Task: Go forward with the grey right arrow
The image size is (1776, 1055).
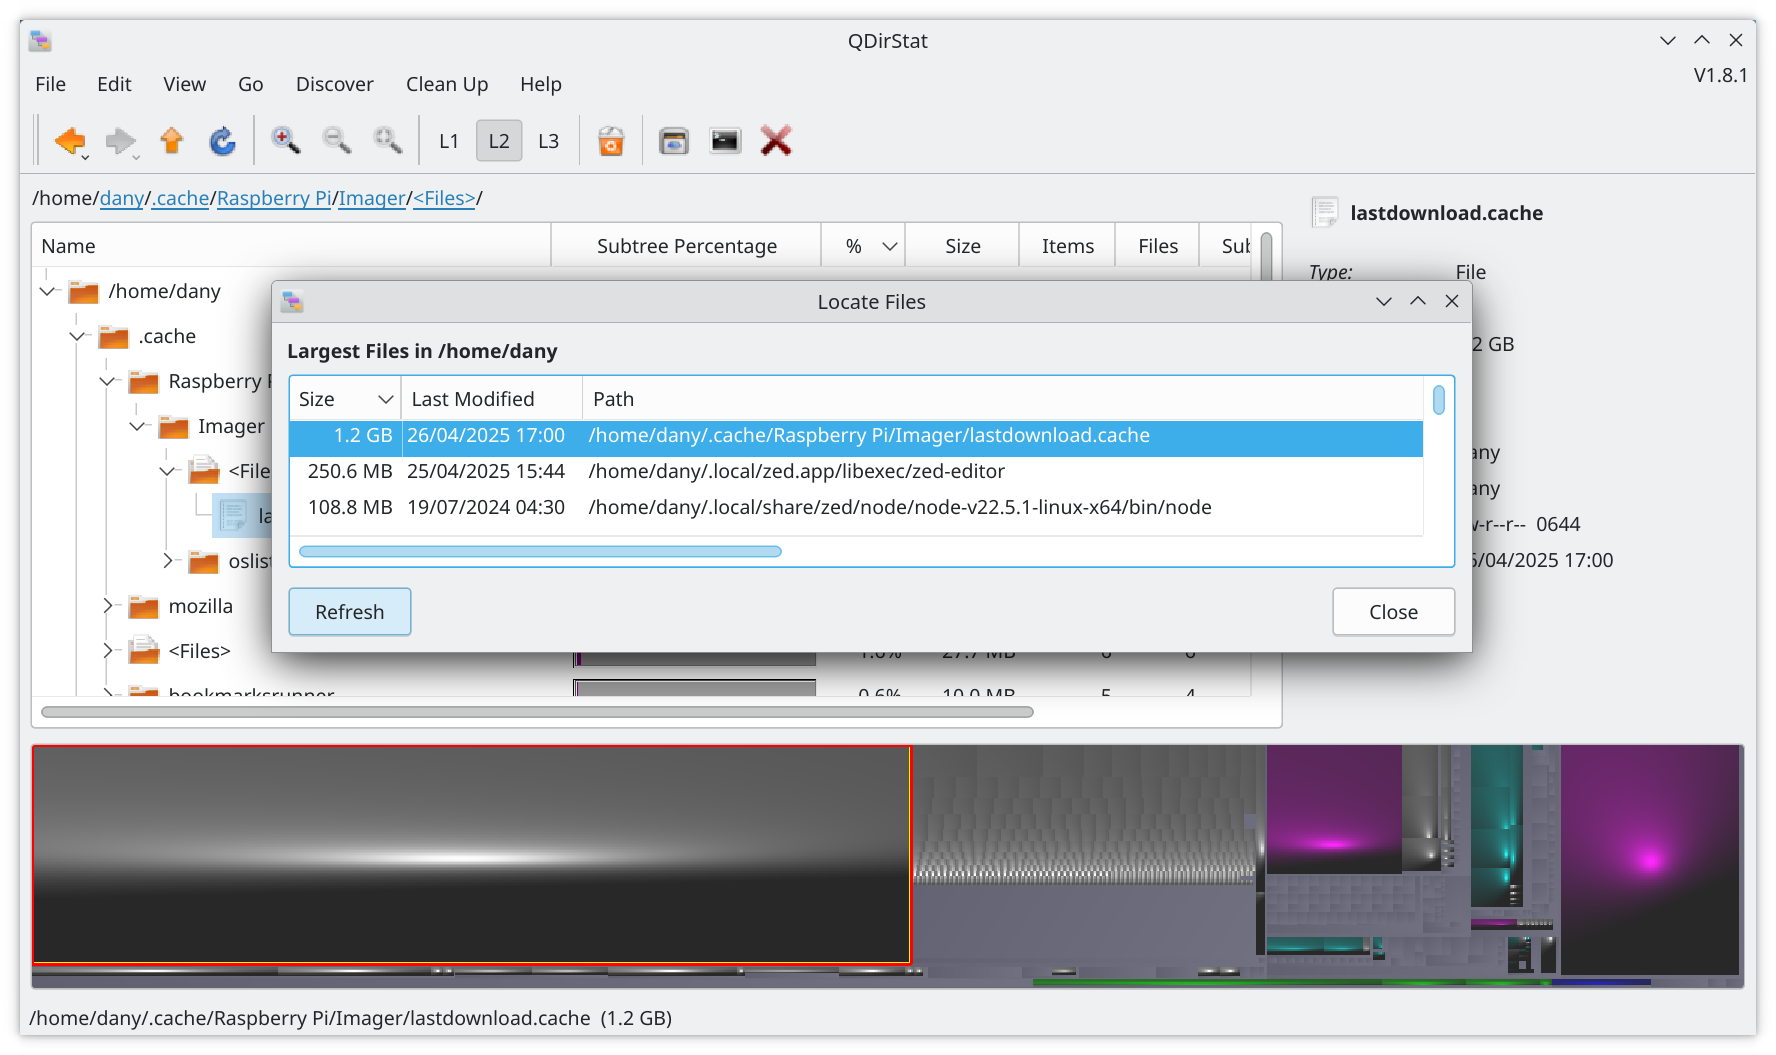Action: click(120, 141)
